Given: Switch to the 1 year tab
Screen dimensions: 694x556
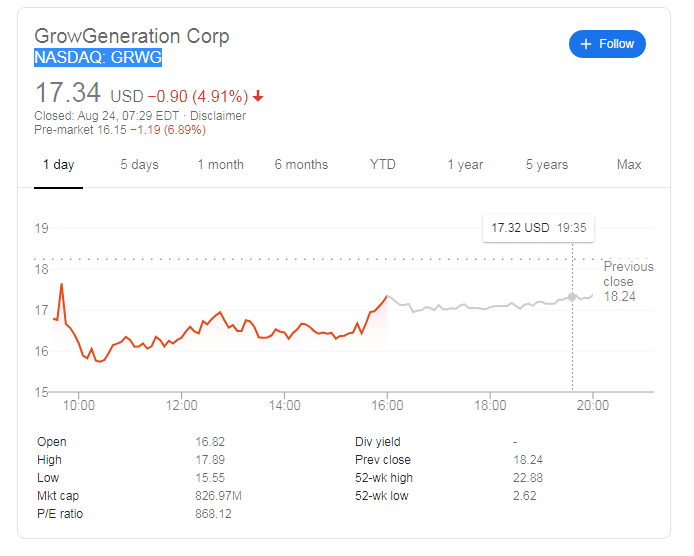Looking at the screenshot, I should (465, 165).
